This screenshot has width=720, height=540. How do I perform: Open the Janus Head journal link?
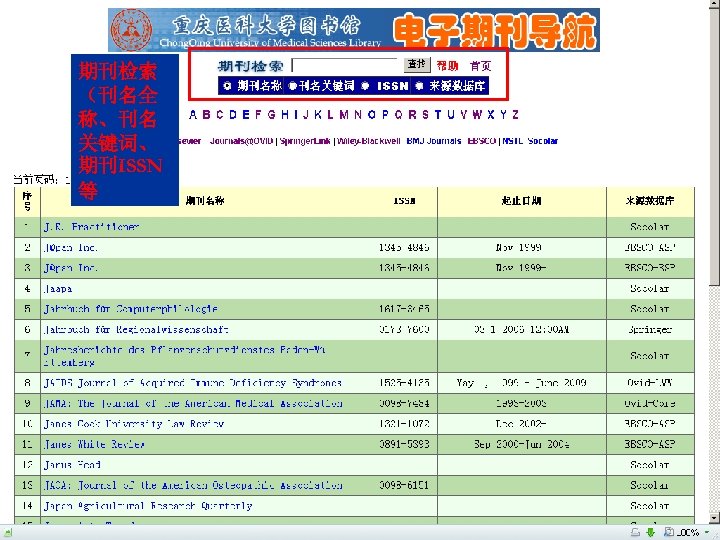pos(72,465)
